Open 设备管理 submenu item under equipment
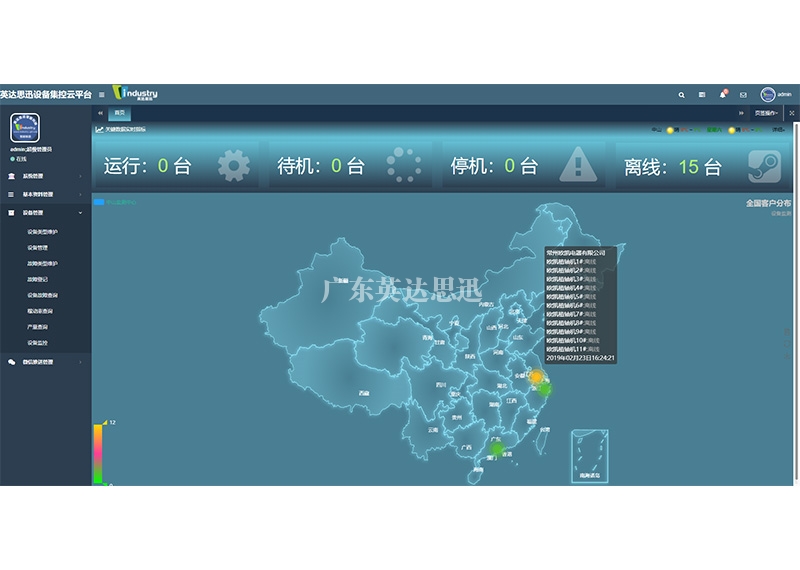The height and width of the screenshot is (570, 800). coord(37,248)
